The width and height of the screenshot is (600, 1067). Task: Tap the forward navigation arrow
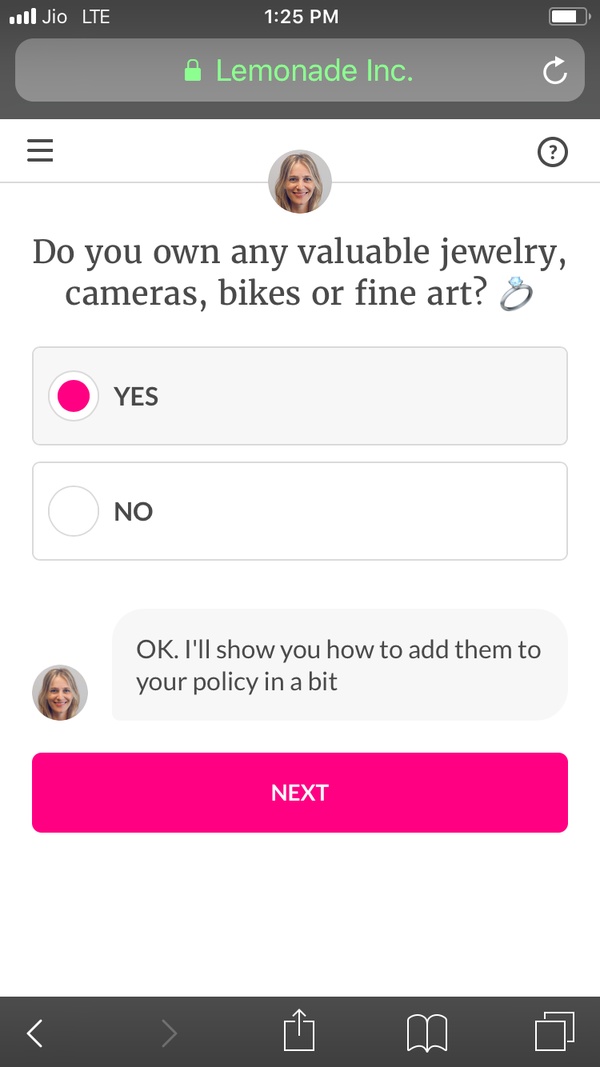coord(168,1031)
